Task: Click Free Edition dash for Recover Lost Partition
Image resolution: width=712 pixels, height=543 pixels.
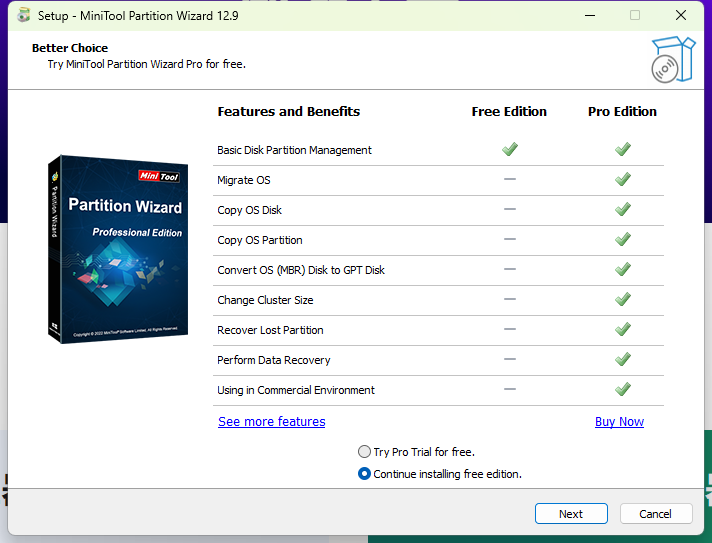Action: (x=510, y=329)
